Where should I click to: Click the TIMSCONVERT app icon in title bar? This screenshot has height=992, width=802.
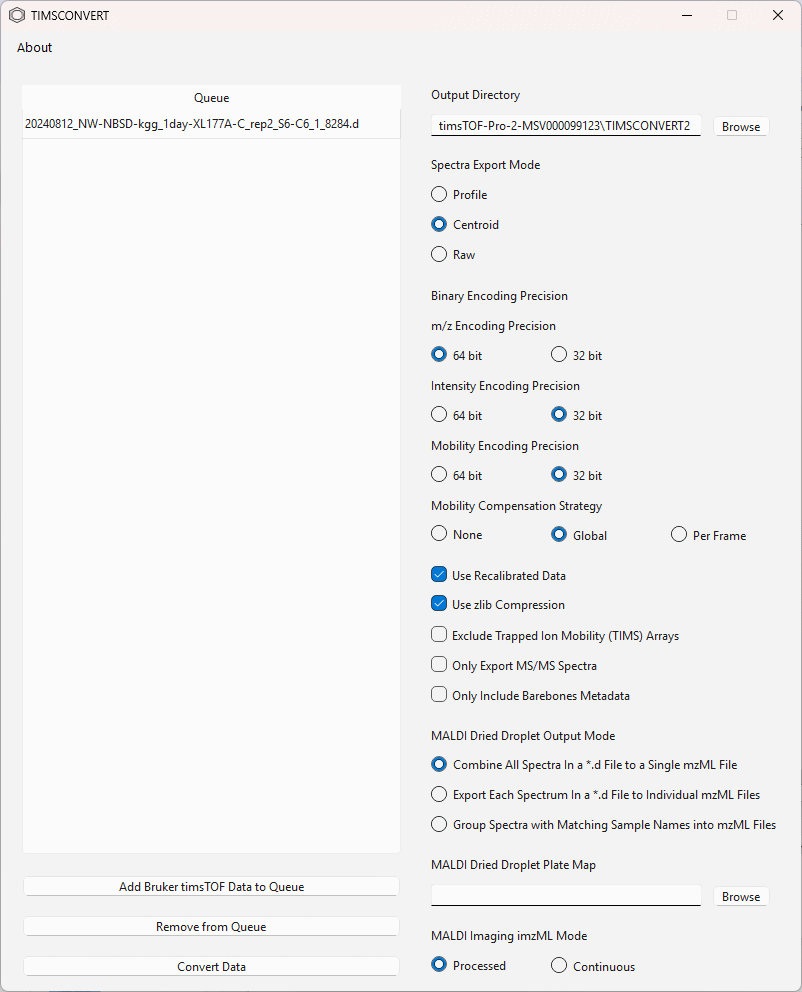tap(17, 15)
